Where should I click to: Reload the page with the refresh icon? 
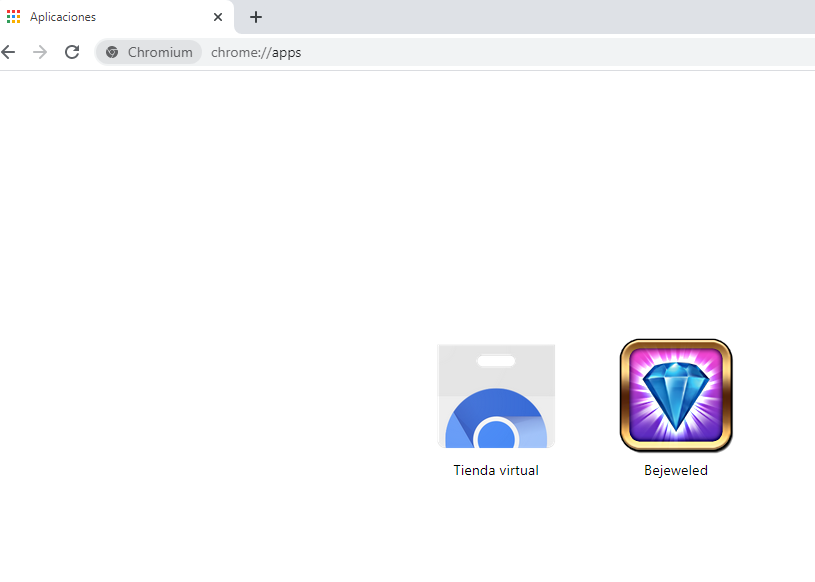72,52
